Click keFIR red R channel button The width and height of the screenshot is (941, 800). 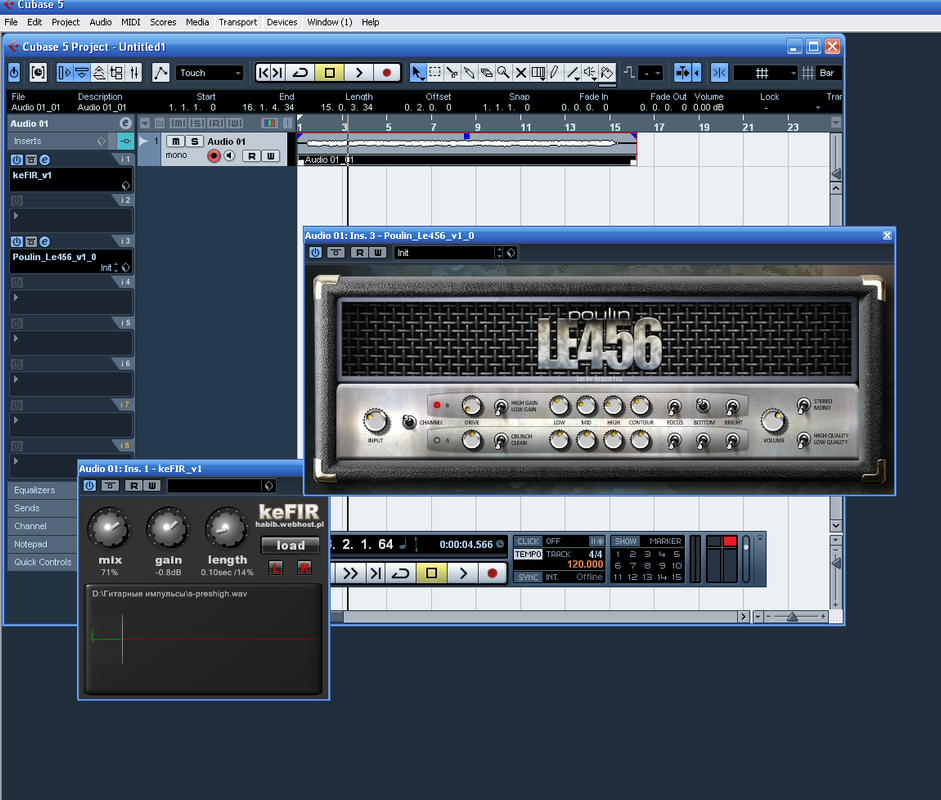click(x=304, y=567)
